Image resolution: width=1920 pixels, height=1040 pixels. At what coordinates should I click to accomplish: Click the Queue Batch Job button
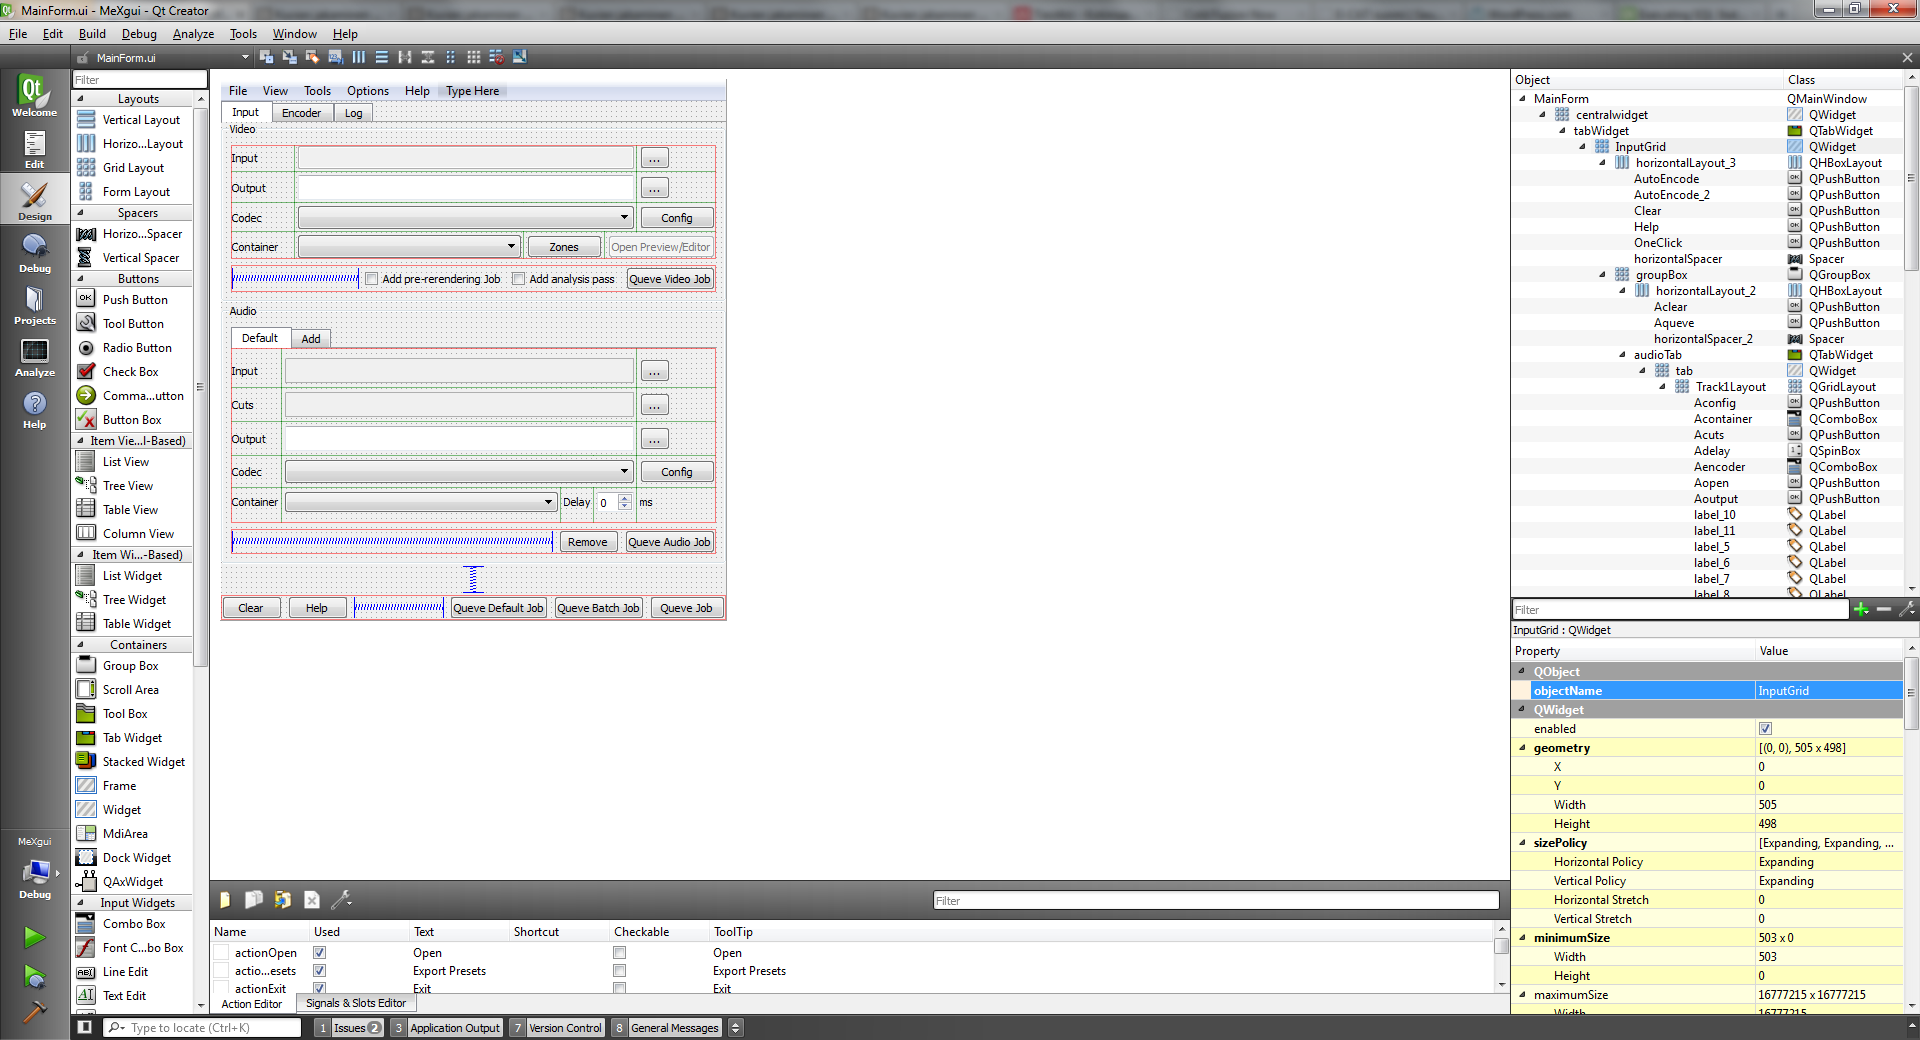coord(598,608)
